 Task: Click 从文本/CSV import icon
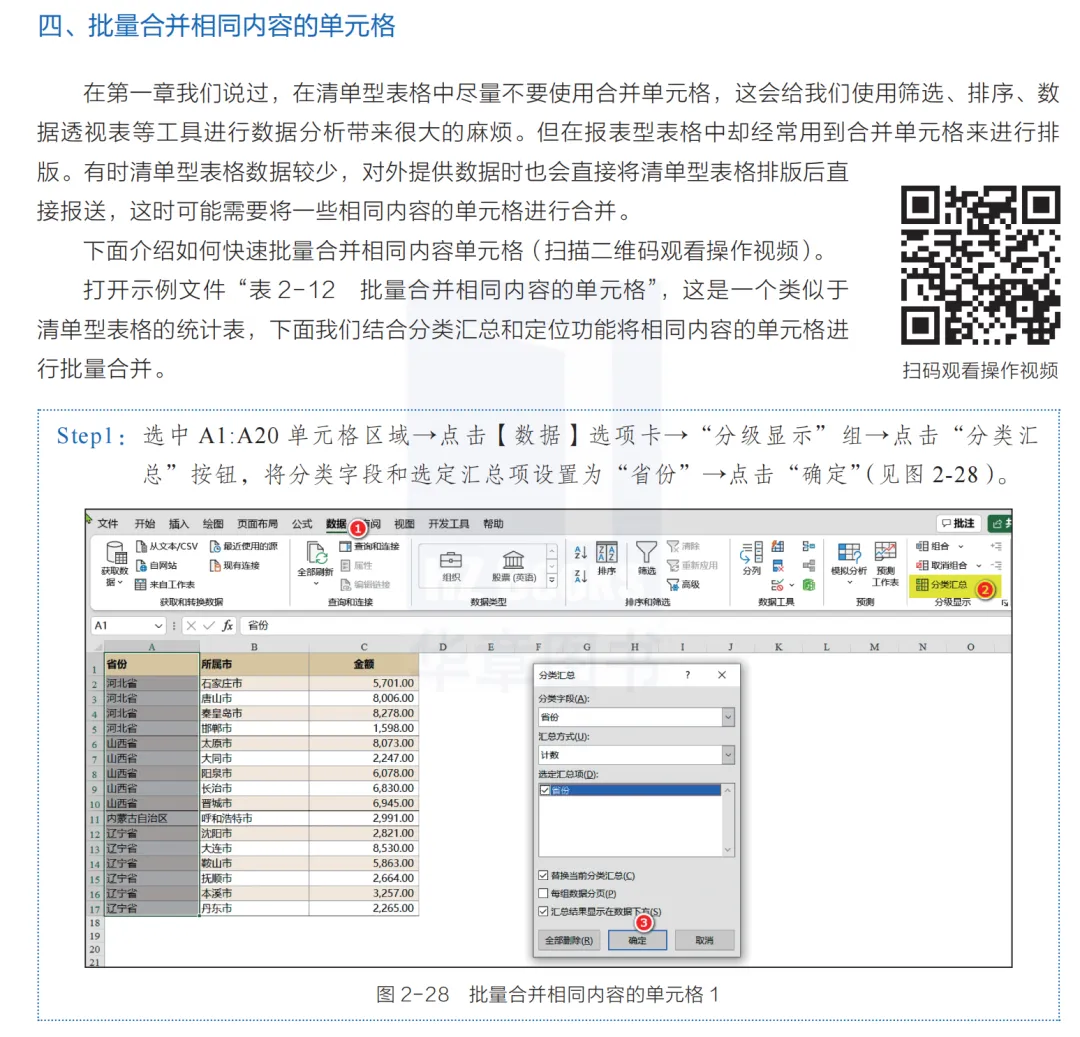tap(142, 547)
